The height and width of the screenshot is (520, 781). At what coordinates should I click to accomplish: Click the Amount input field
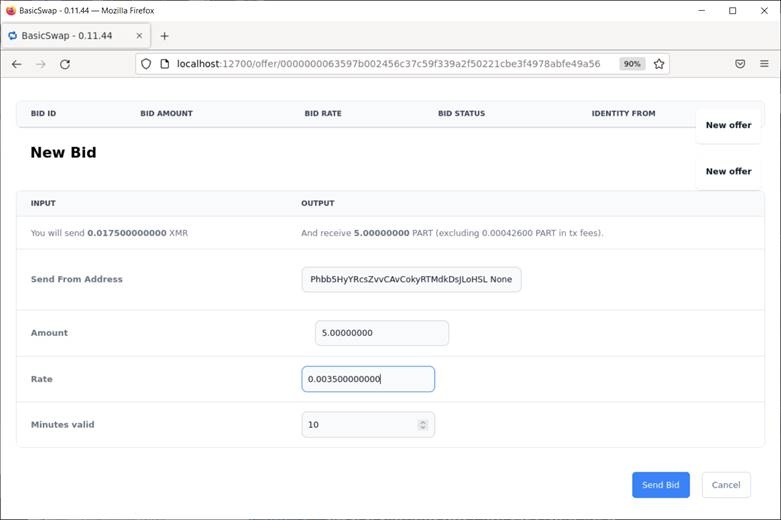tap(382, 333)
